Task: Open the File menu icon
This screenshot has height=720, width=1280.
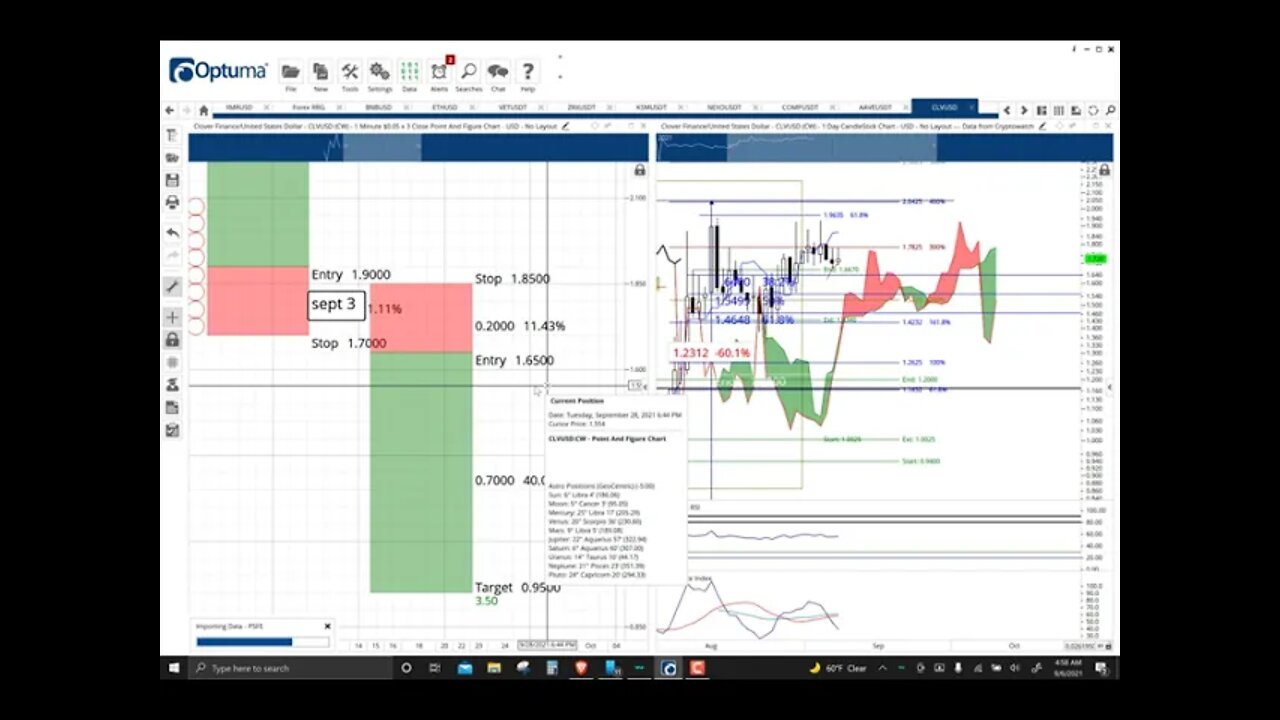Action: tap(291, 72)
